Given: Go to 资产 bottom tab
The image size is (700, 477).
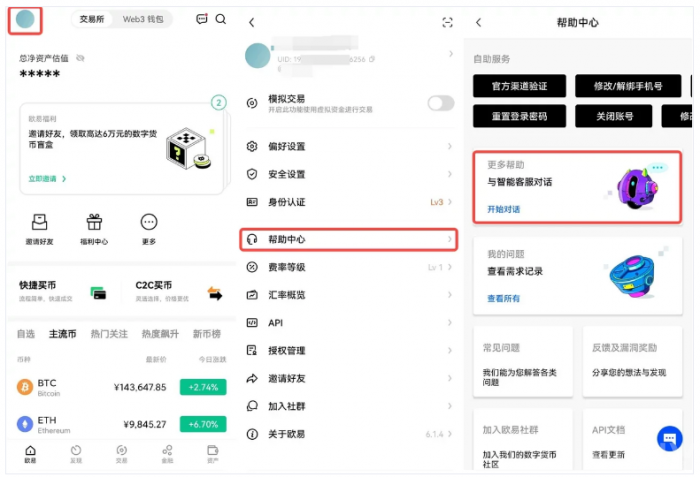Looking at the screenshot, I should tap(213, 454).
